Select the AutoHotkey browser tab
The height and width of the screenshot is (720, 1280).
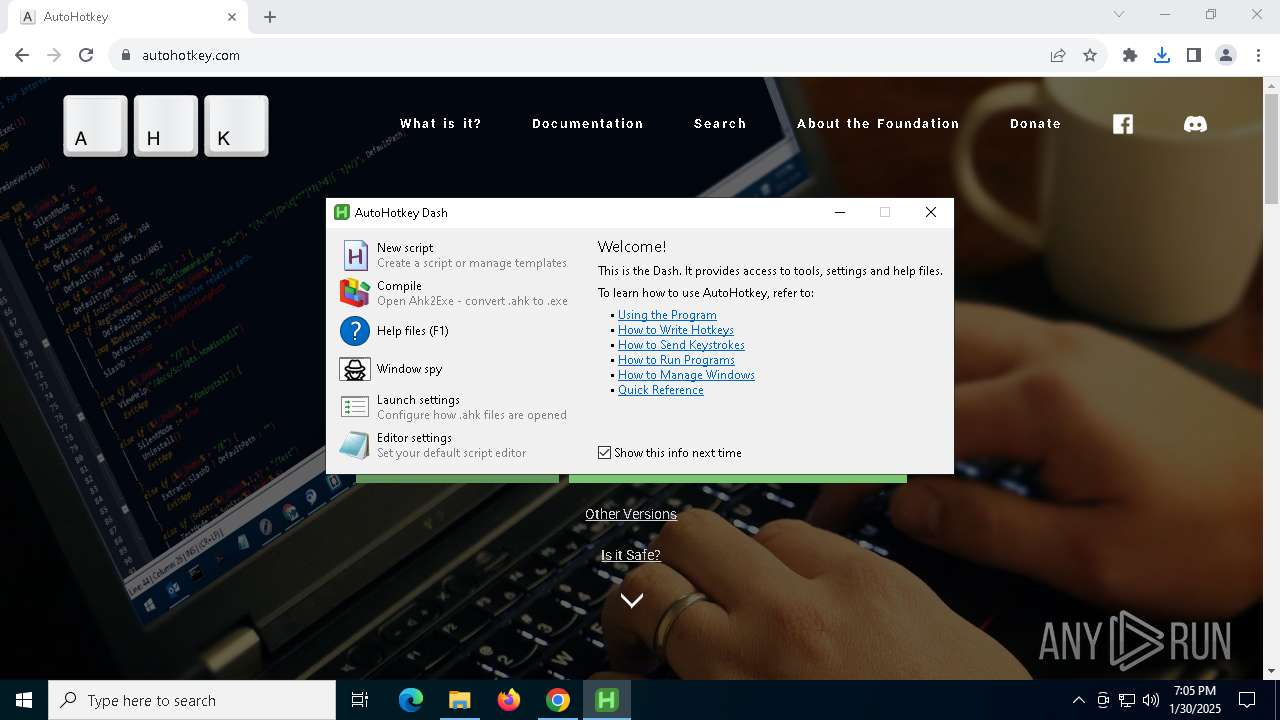point(126,17)
